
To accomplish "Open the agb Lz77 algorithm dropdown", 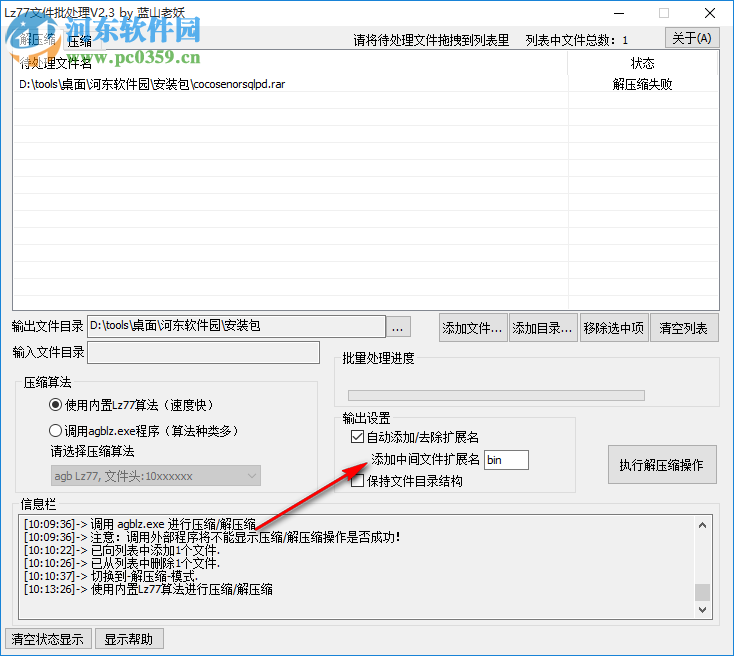I will pyautogui.click(x=155, y=476).
